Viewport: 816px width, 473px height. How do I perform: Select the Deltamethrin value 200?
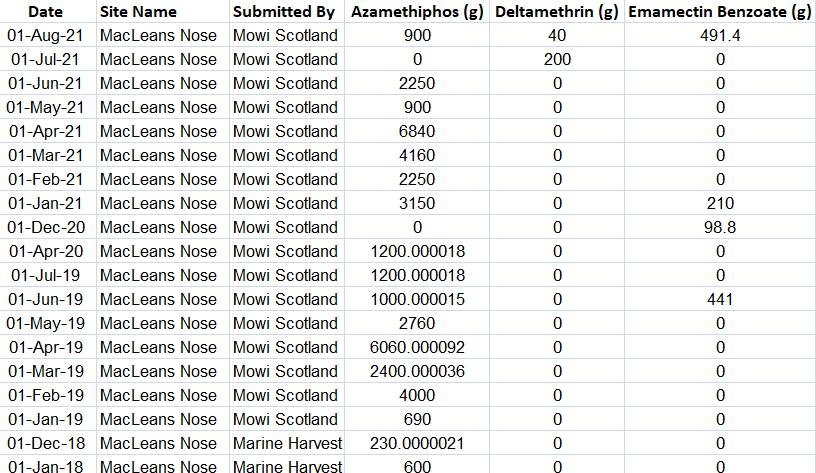tap(557, 59)
